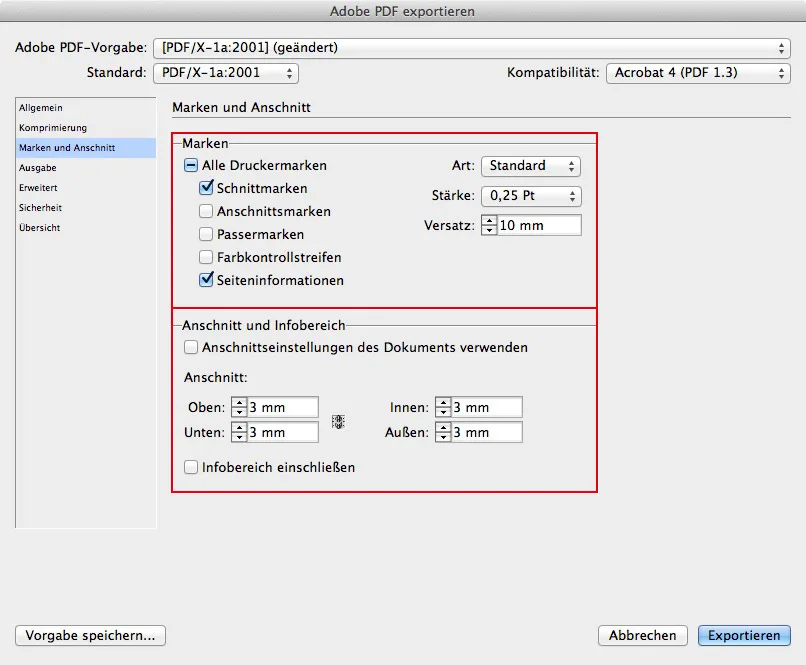
Task: Select Erweitert in the sidebar
Action: [x=85, y=188]
